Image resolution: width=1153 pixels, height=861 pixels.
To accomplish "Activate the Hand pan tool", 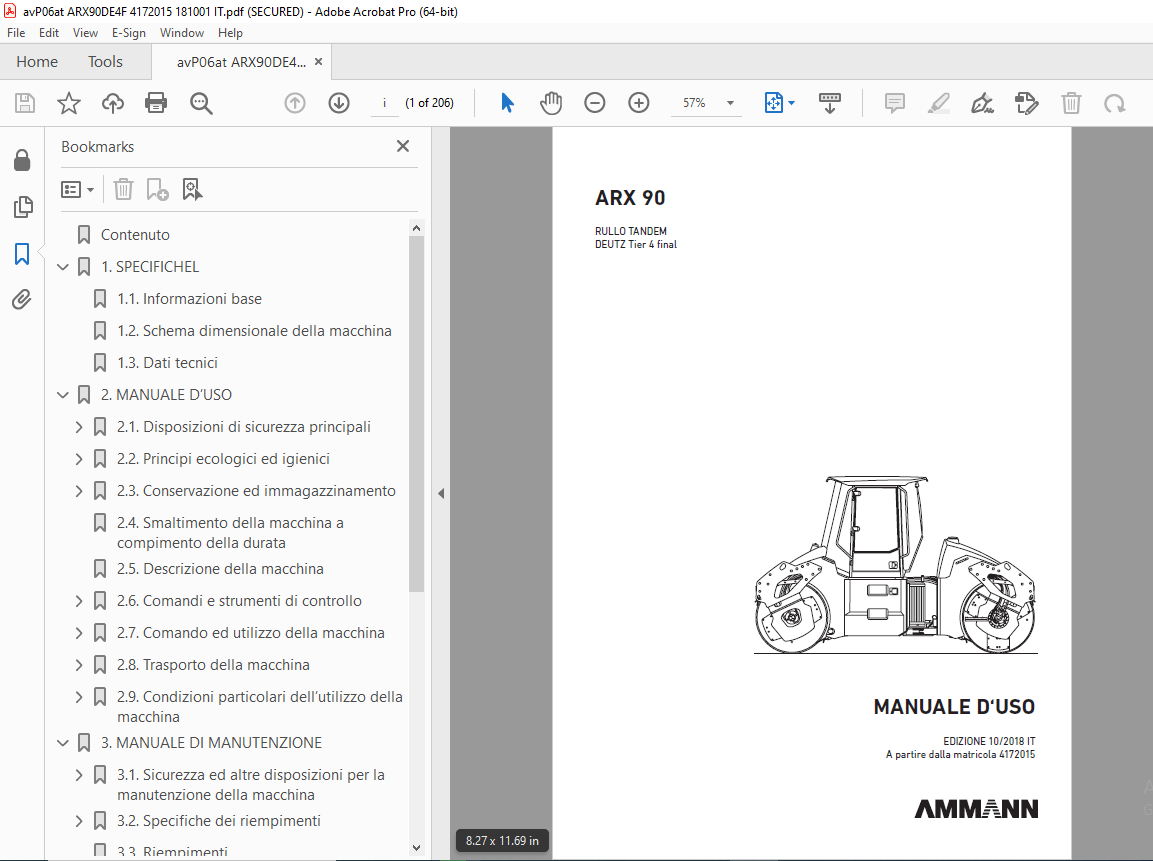I will point(551,103).
